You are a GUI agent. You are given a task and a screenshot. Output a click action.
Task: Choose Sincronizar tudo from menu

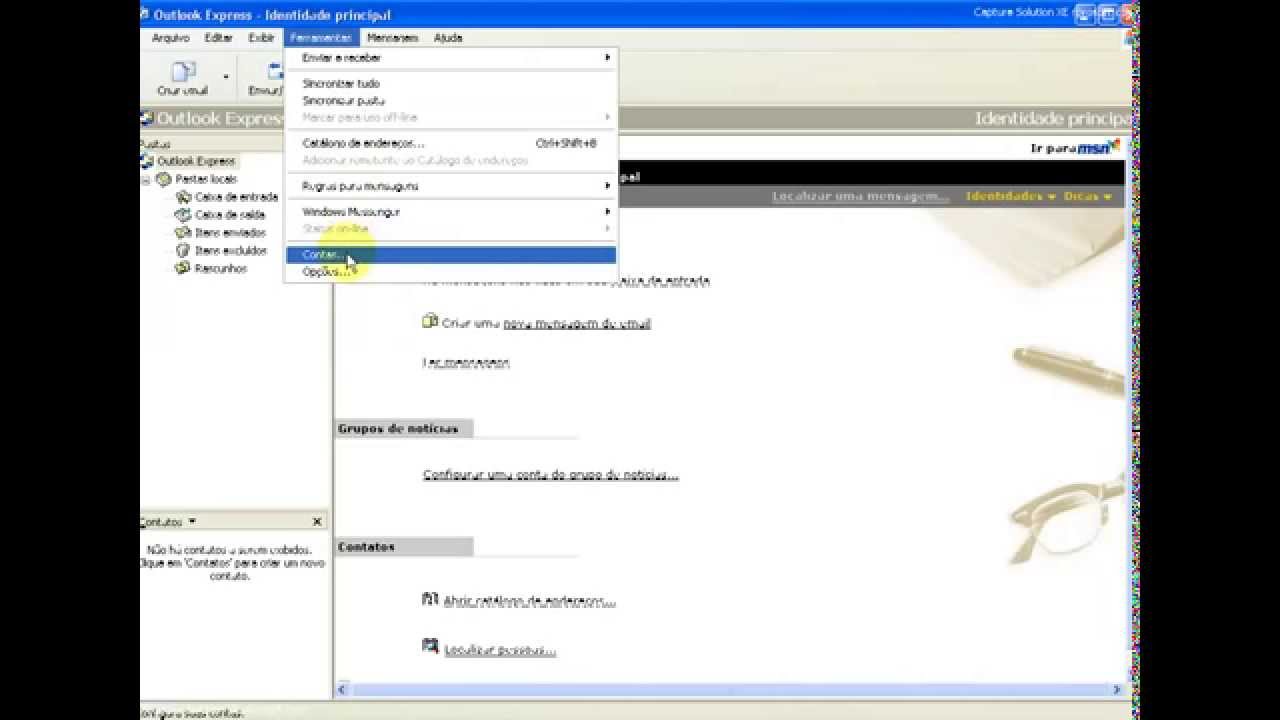coord(452,84)
